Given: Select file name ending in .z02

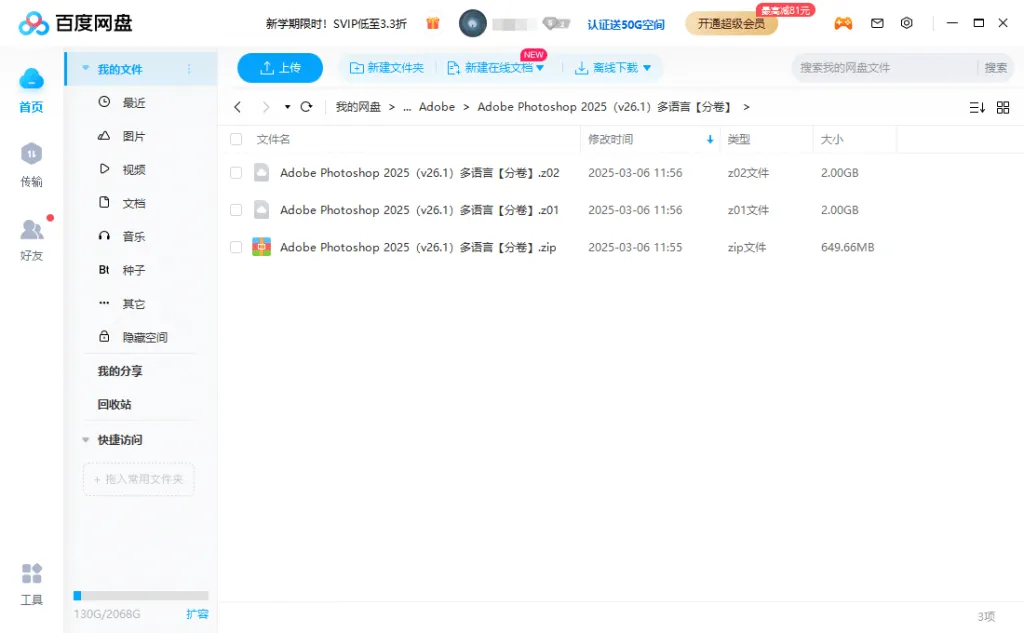Looking at the screenshot, I should pyautogui.click(x=419, y=172).
